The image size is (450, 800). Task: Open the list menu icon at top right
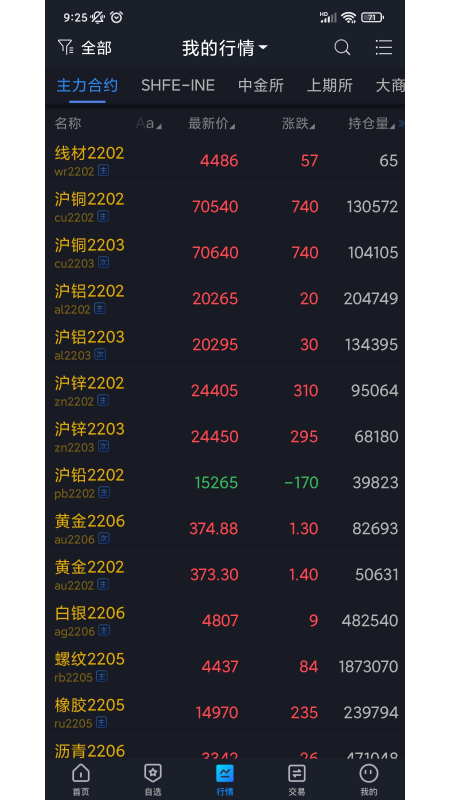[384, 47]
